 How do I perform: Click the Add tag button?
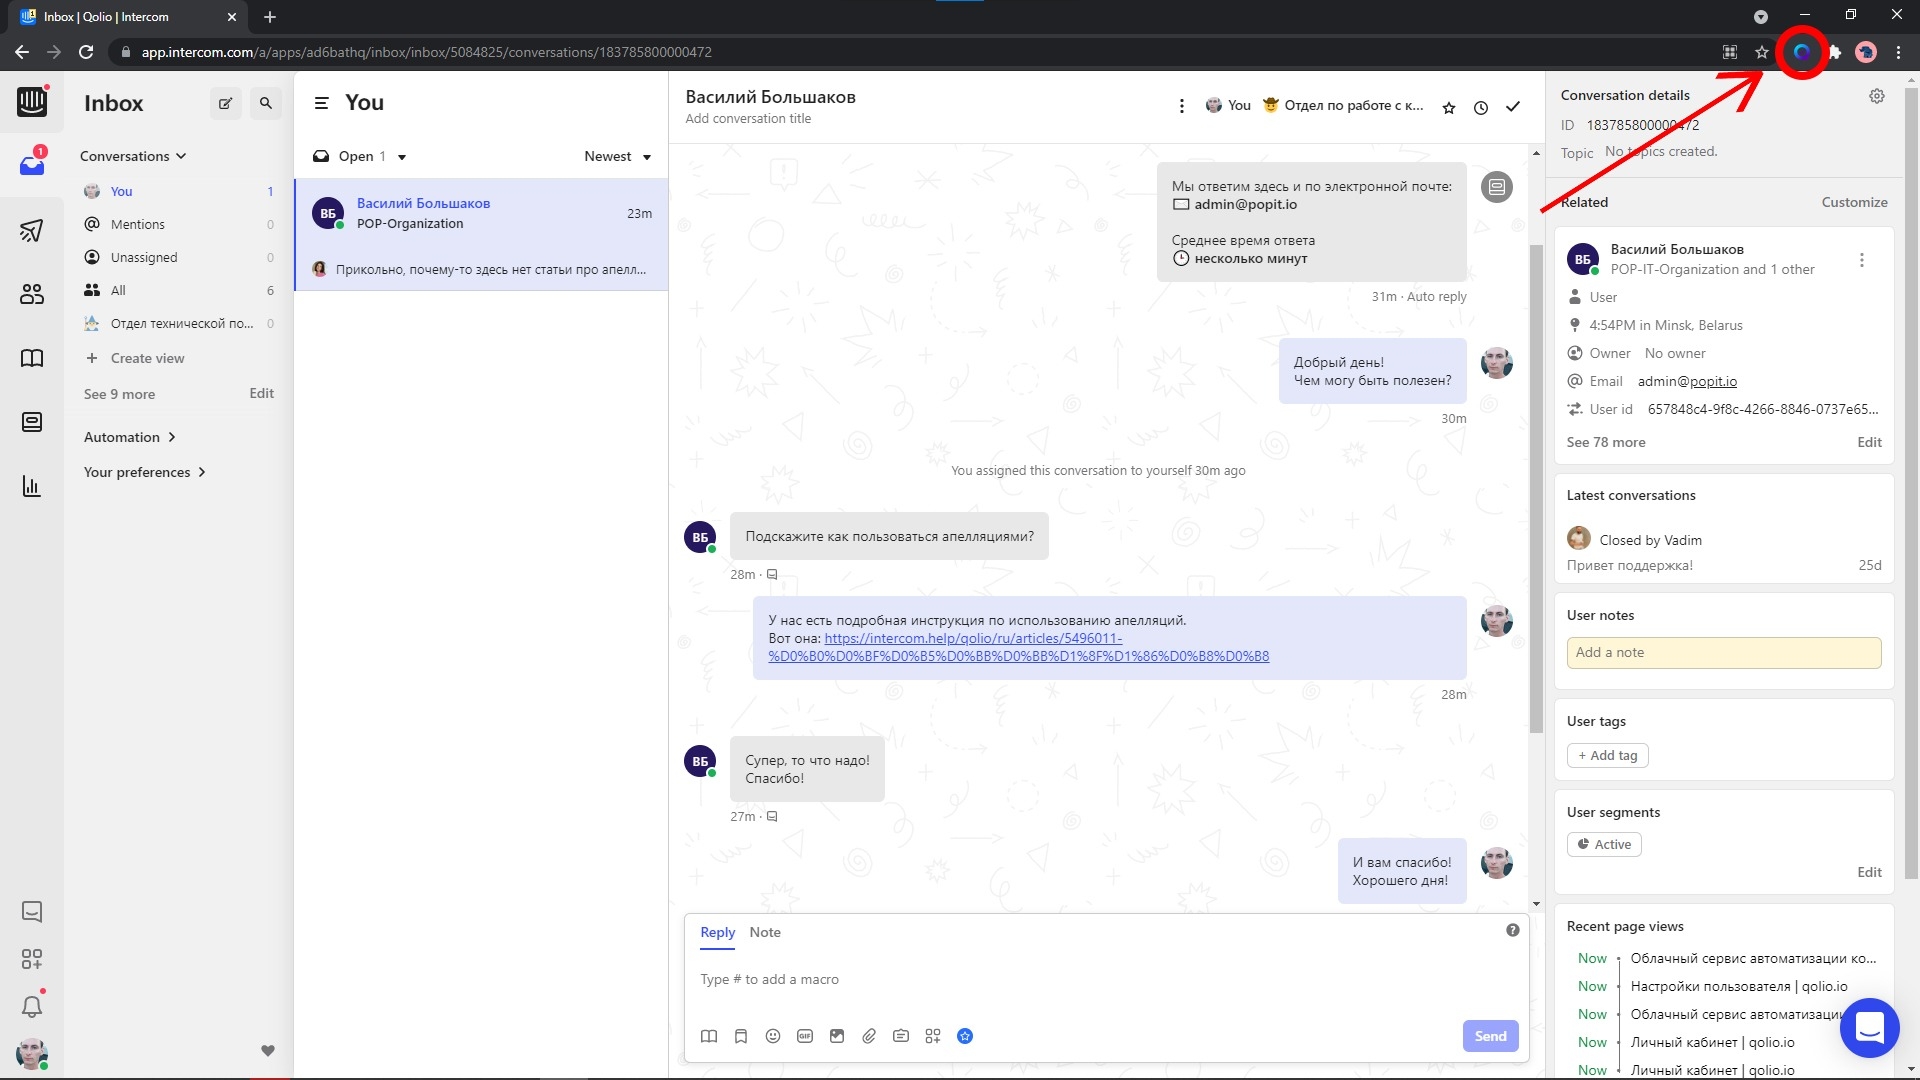tap(1607, 756)
